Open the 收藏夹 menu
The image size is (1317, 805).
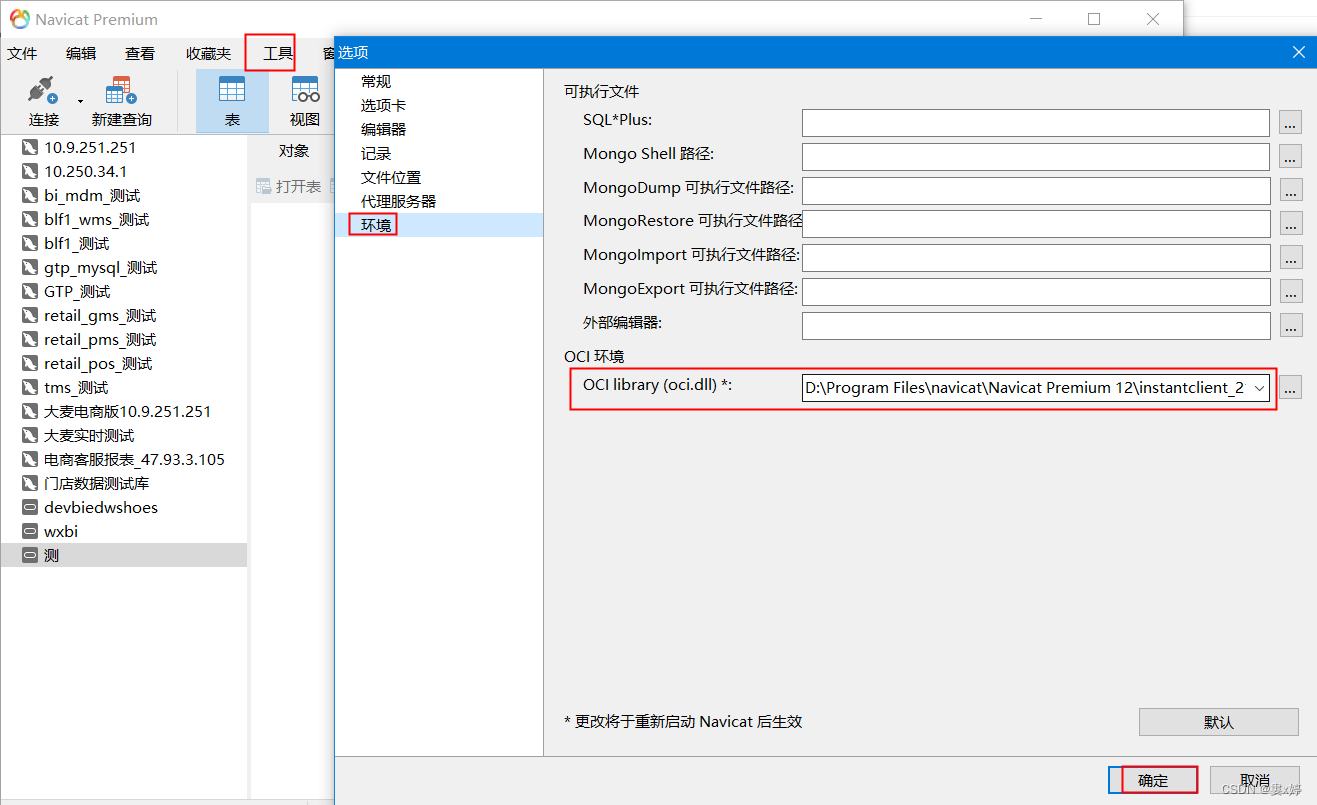point(208,53)
